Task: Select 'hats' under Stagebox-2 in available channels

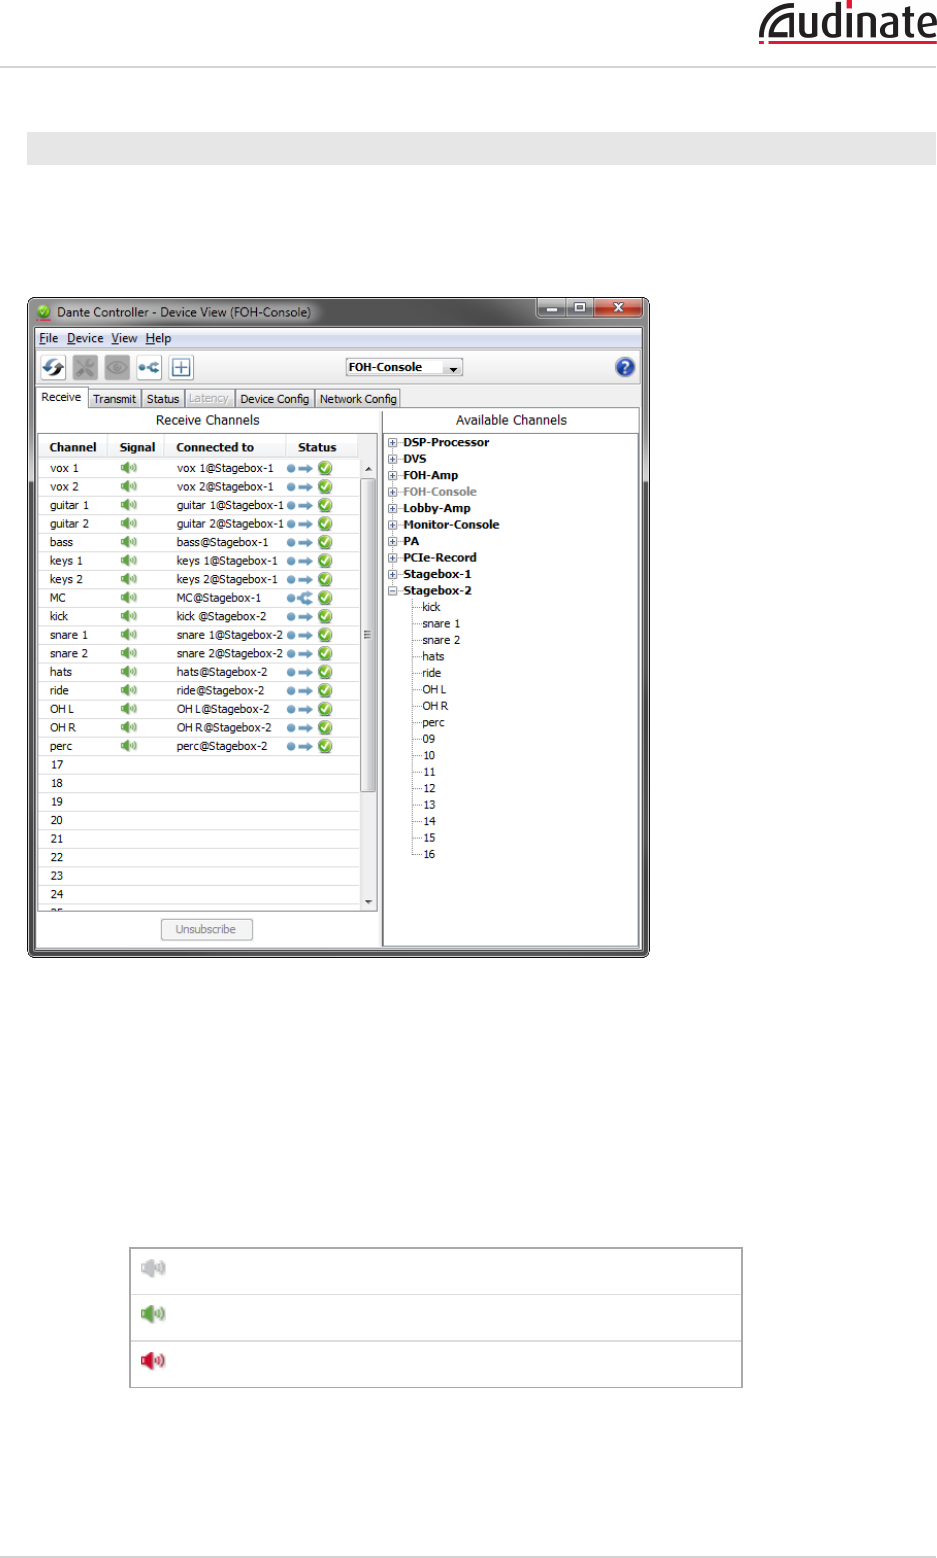Action: click(x=433, y=657)
